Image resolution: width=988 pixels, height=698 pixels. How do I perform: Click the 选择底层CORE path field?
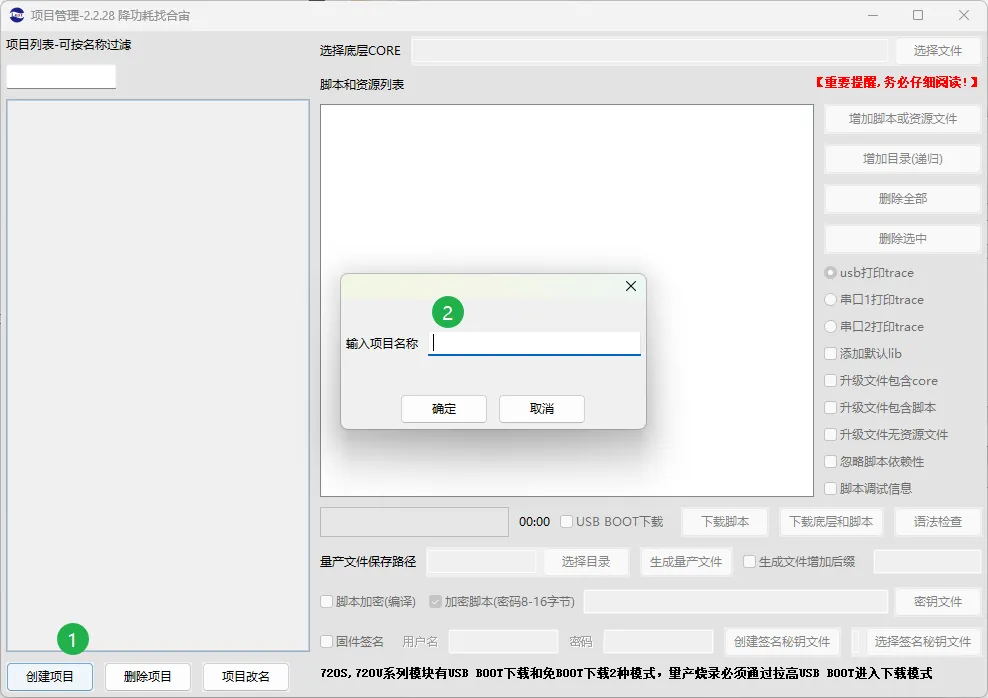click(650, 50)
